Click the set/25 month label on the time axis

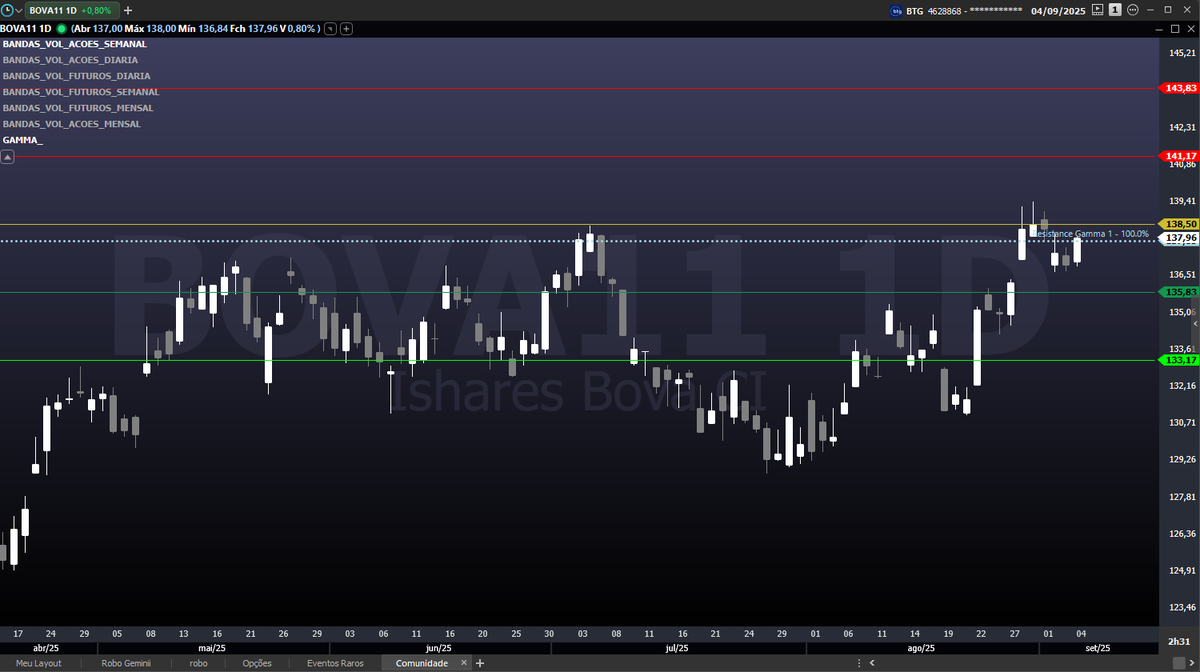(1096, 648)
